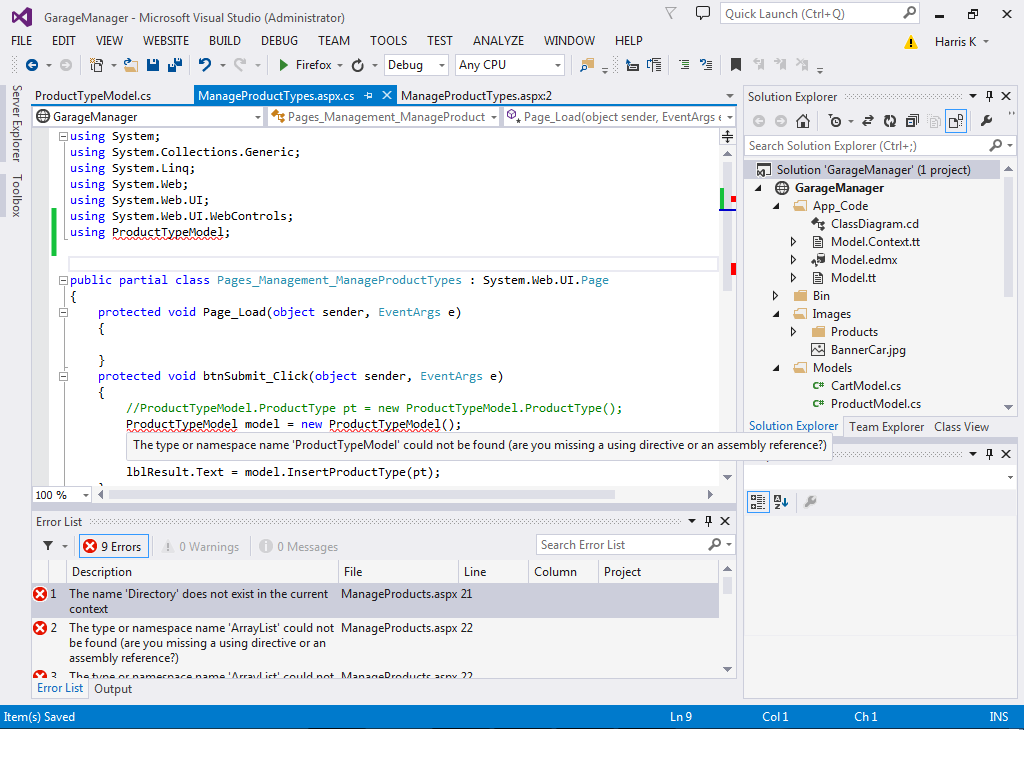The width and height of the screenshot is (1024, 768).
Task: Click the Save All toolbar icon
Action: [x=174, y=65]
